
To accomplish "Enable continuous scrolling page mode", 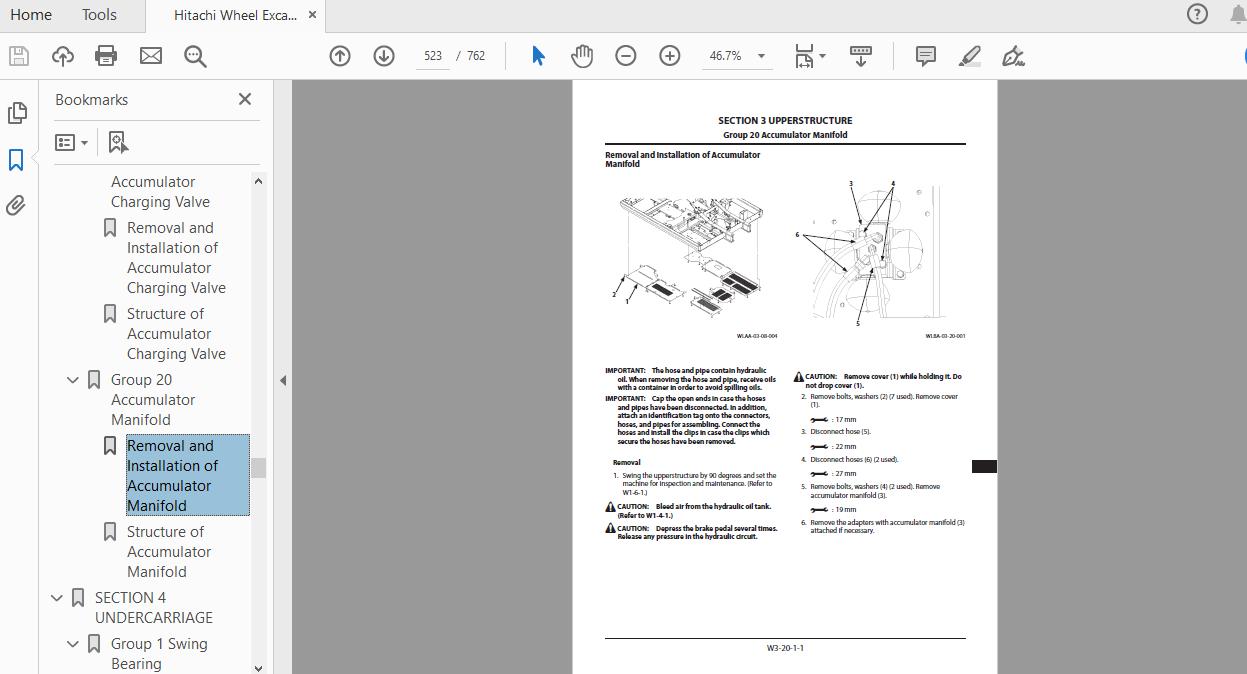I will click(x=860, y=56).
